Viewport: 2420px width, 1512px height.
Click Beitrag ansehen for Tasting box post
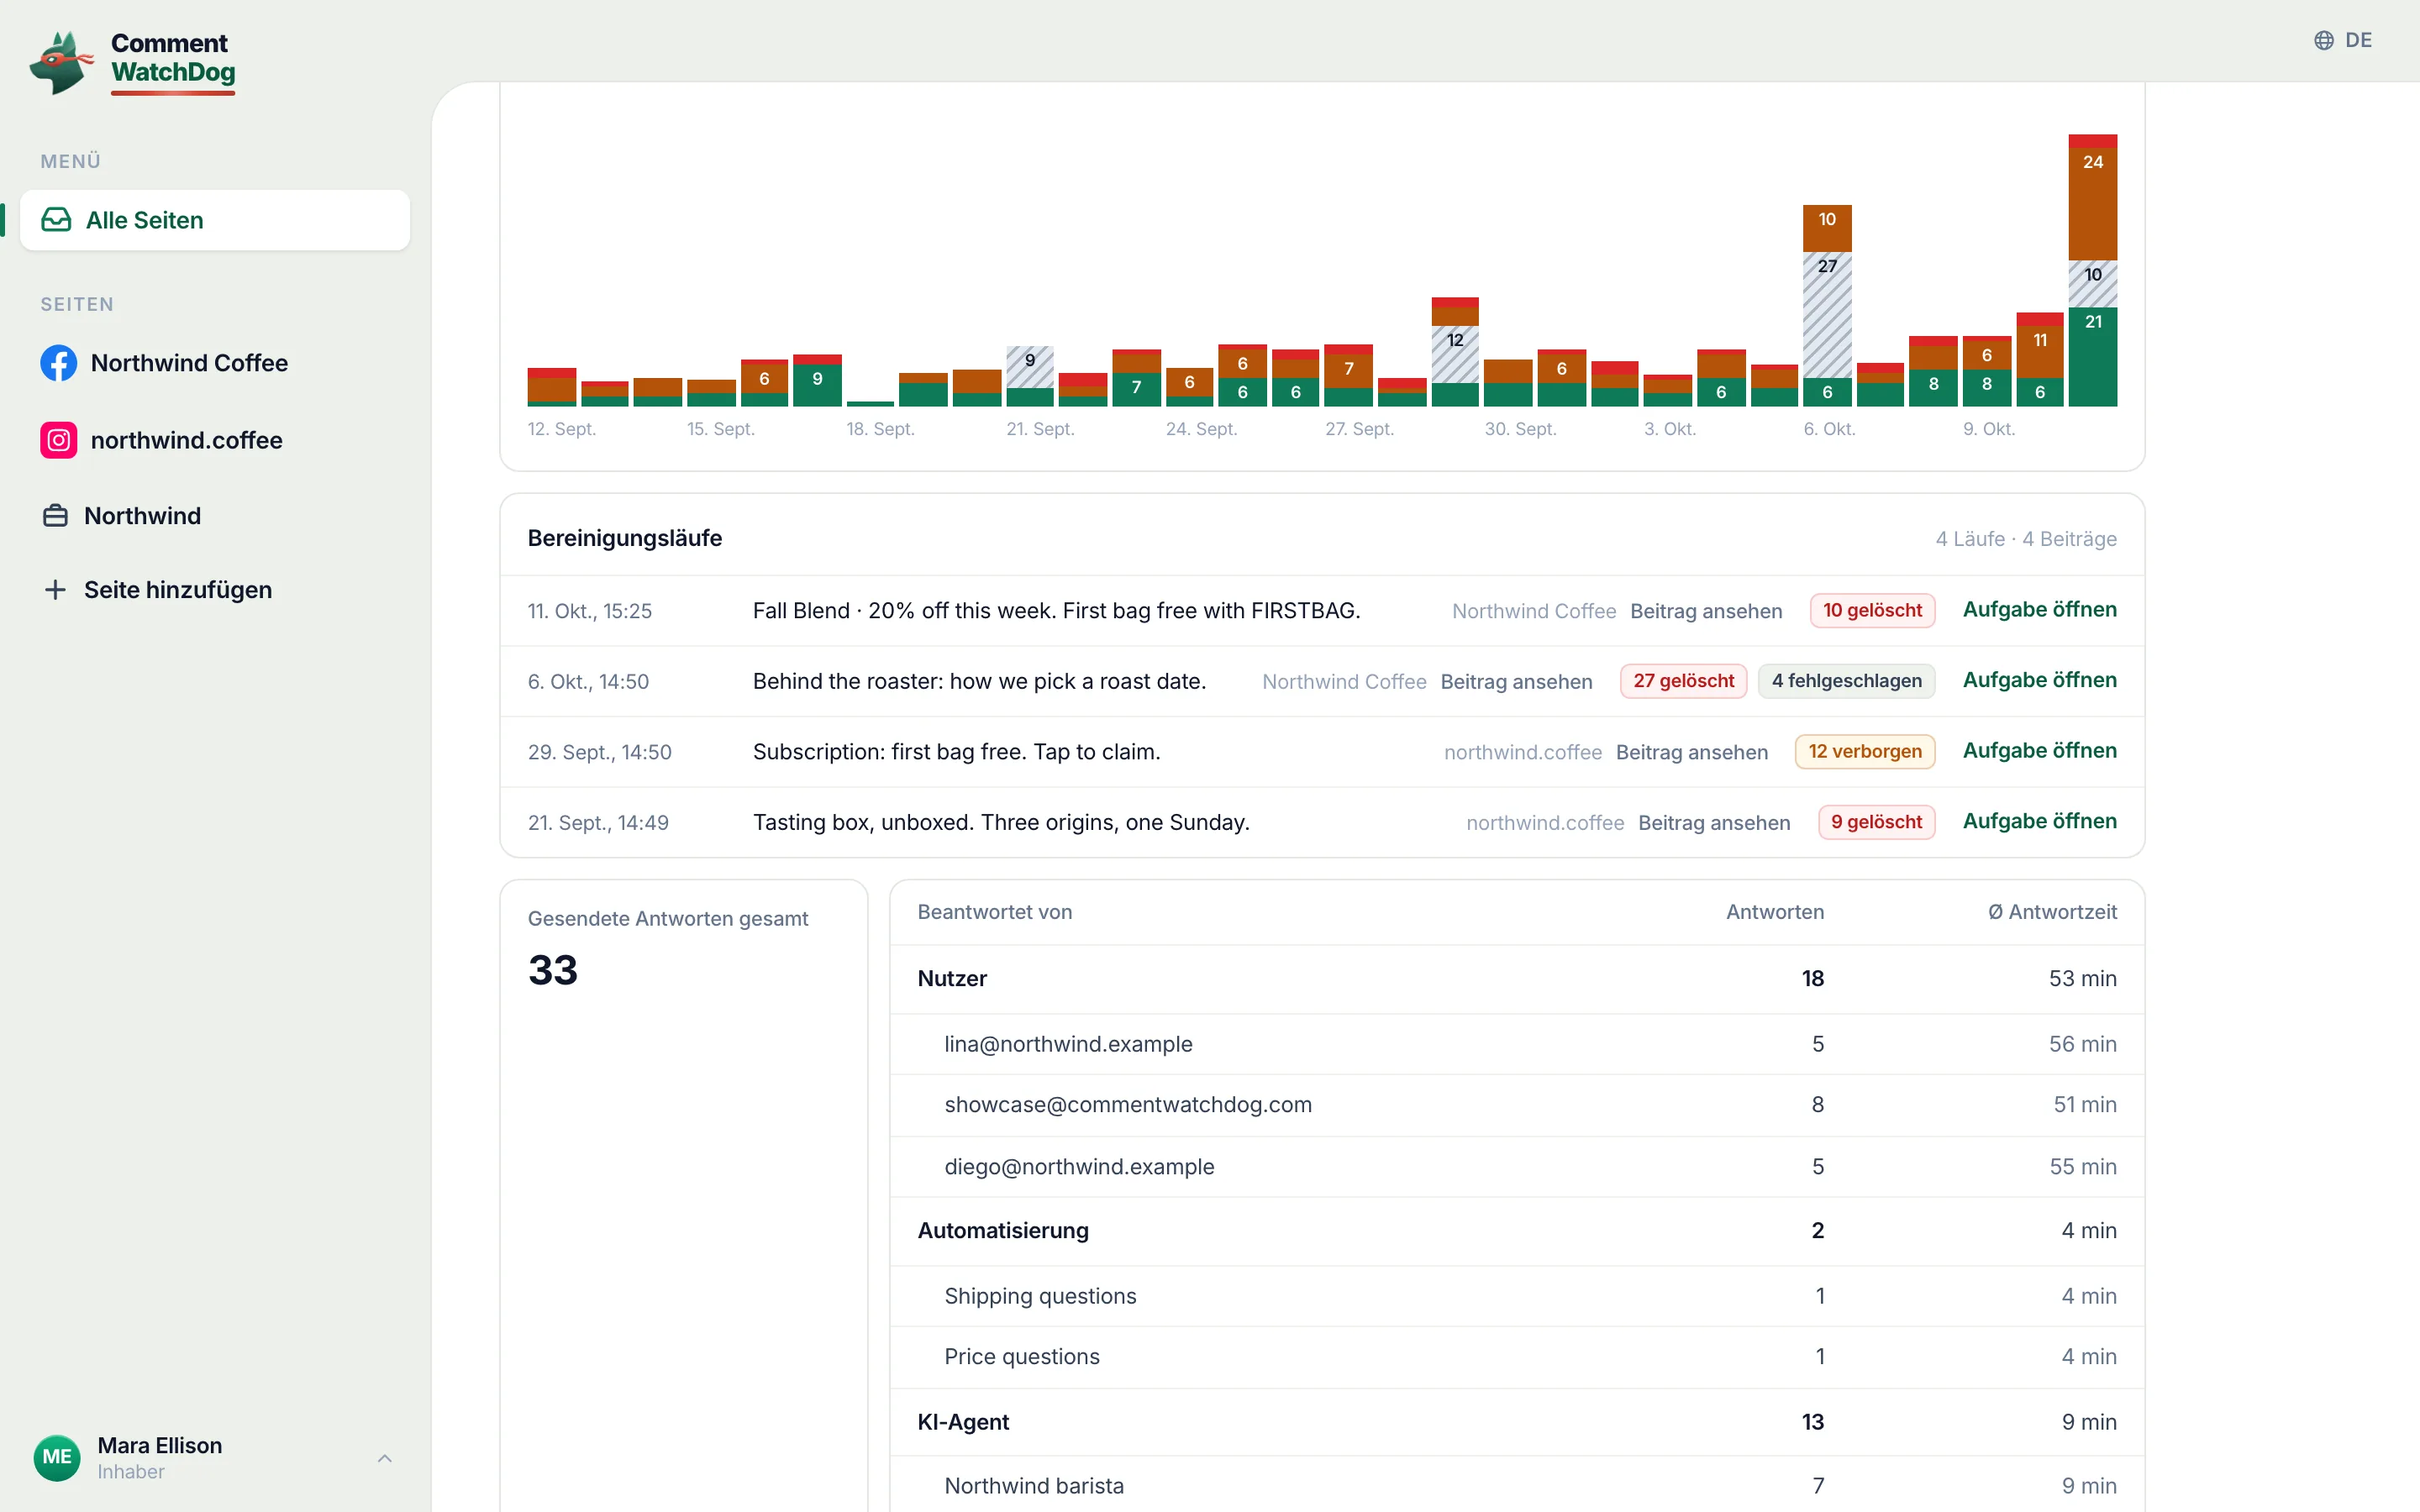[1714, 823]
